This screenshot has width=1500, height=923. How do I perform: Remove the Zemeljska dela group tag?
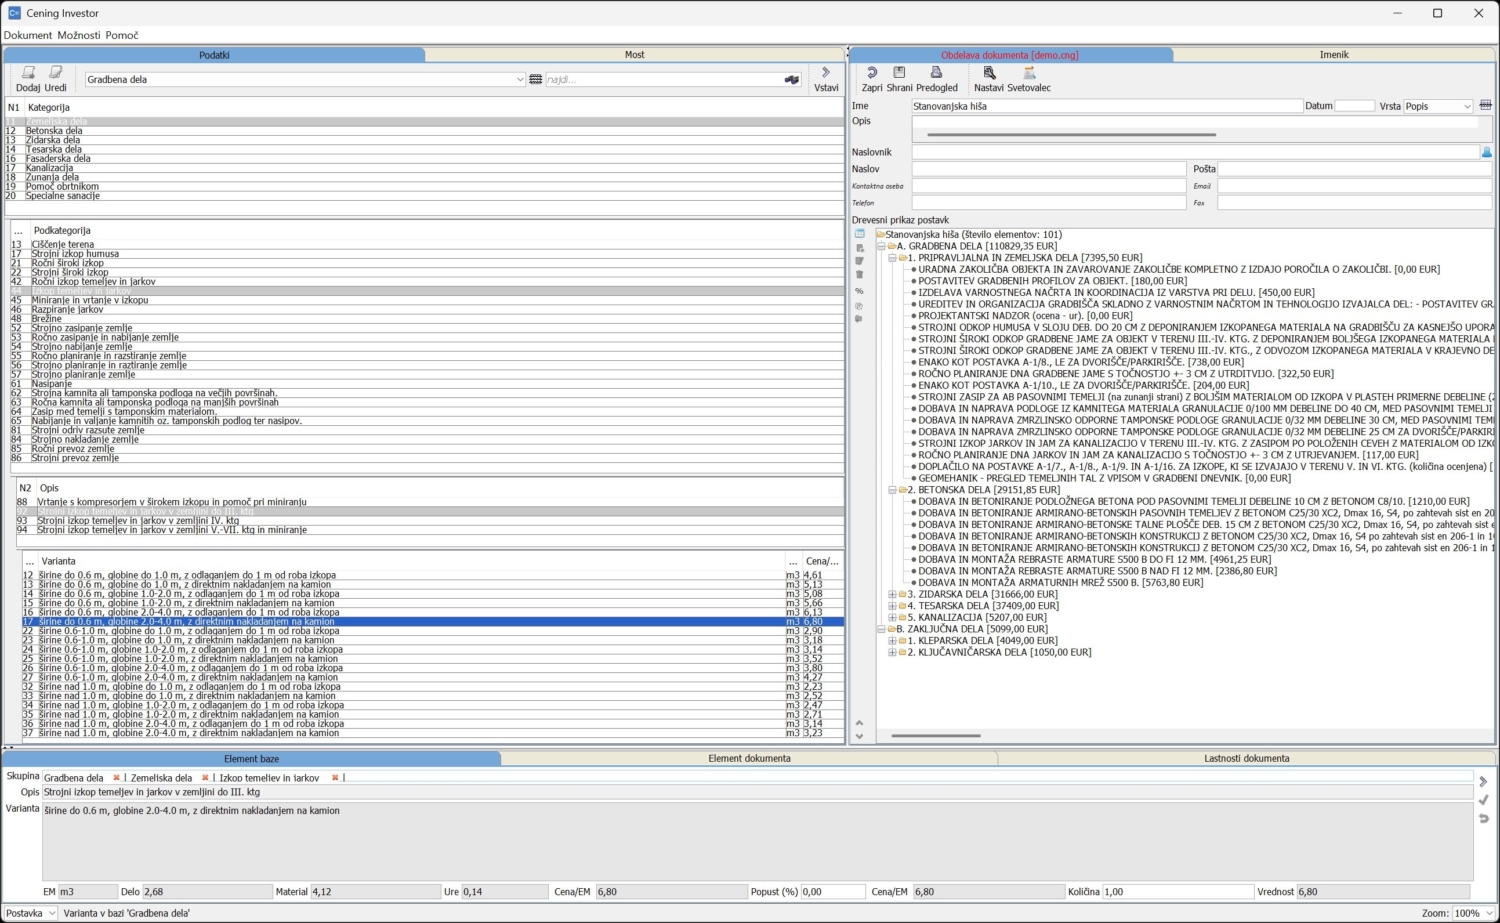pyautogui.click(x=205, y=778)
